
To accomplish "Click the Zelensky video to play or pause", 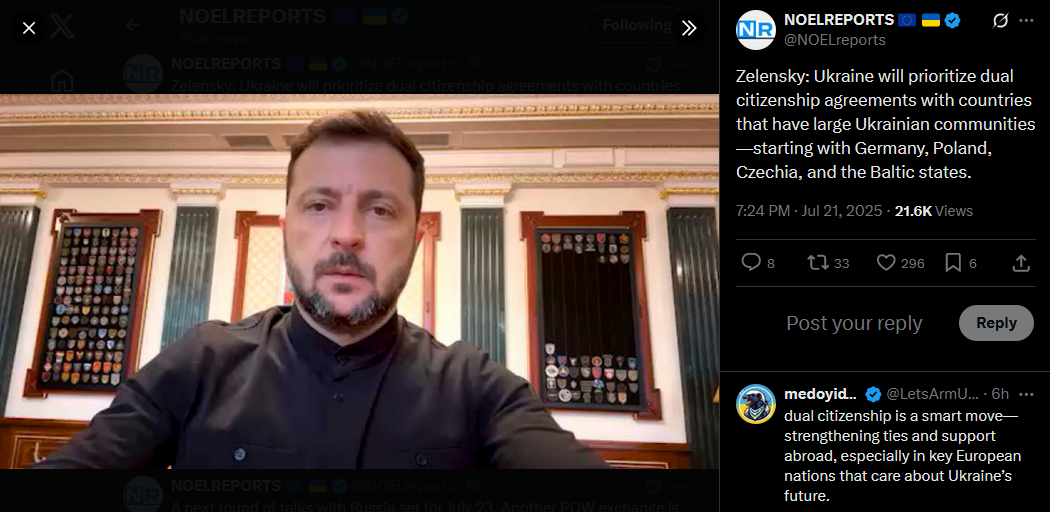I will [359, 281].
